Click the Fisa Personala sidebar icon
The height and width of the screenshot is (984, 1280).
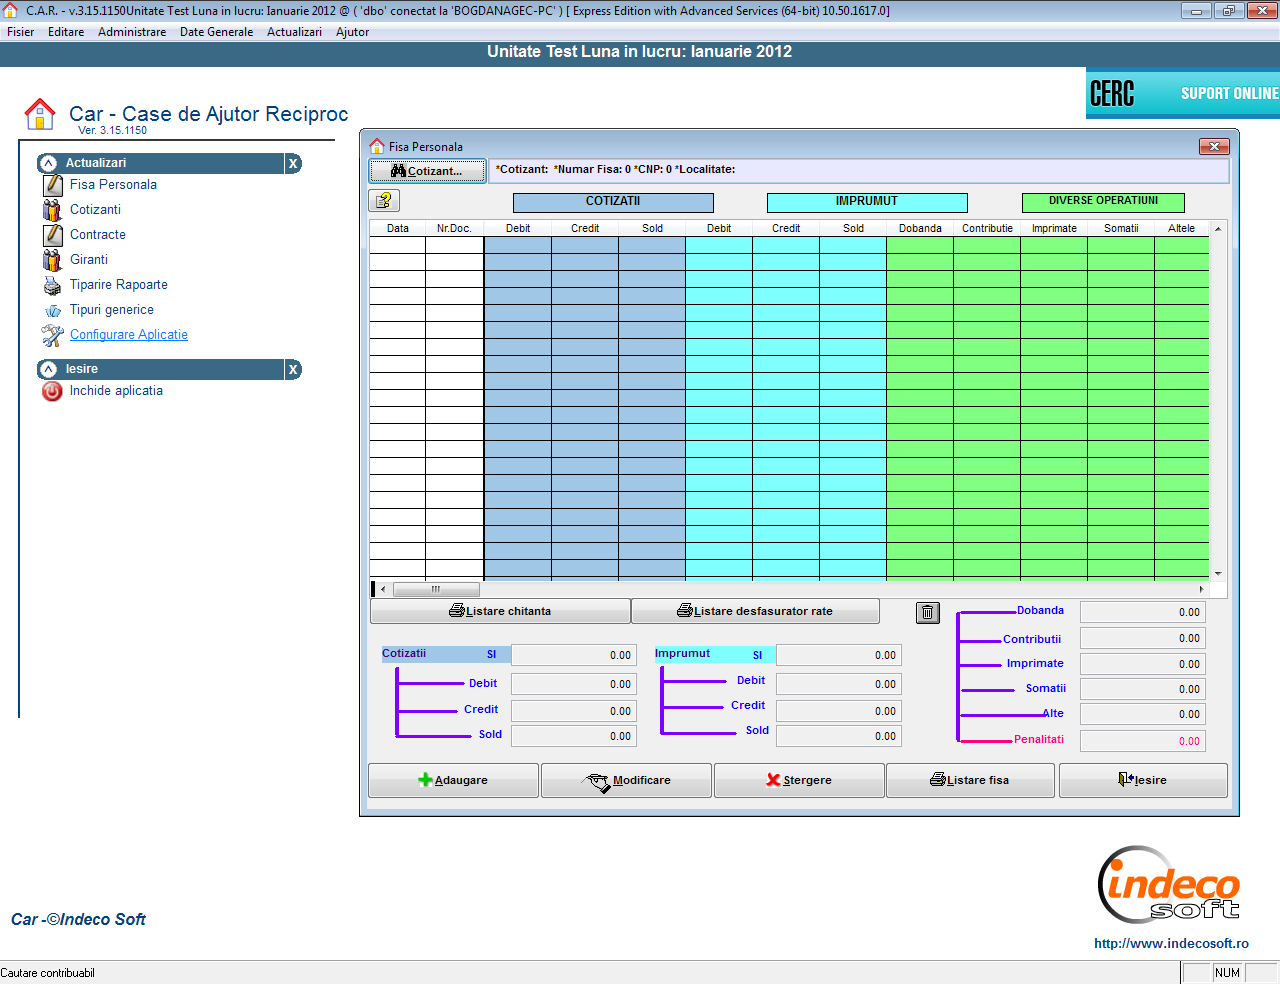tap(52, 185)
